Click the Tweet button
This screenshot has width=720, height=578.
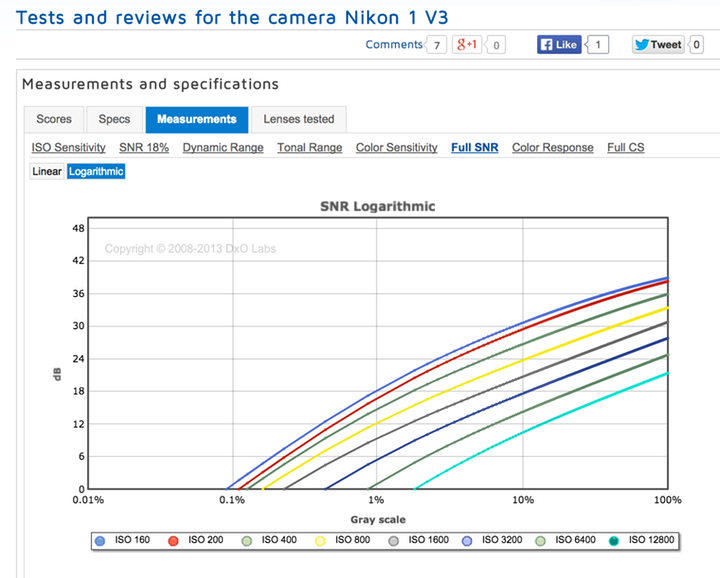(658, 44)
